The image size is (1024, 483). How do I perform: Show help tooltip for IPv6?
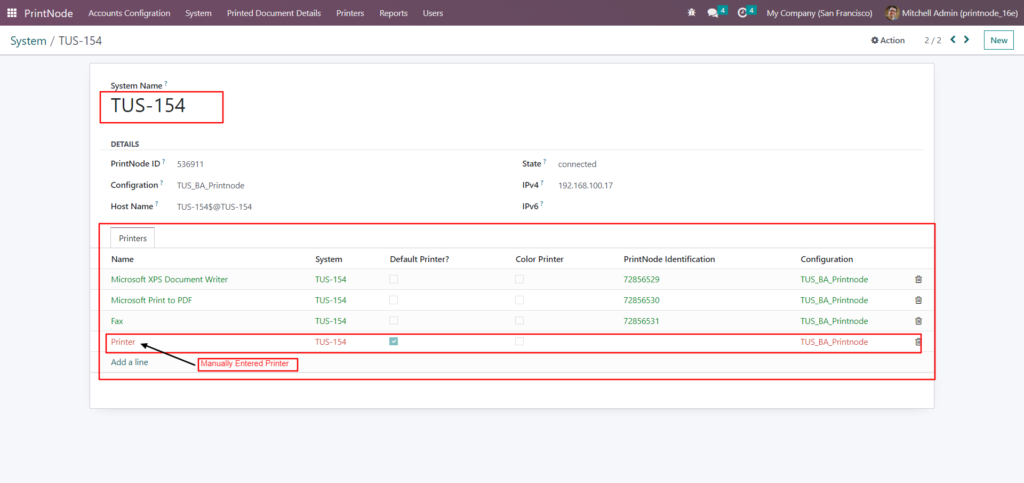[542, 204]
